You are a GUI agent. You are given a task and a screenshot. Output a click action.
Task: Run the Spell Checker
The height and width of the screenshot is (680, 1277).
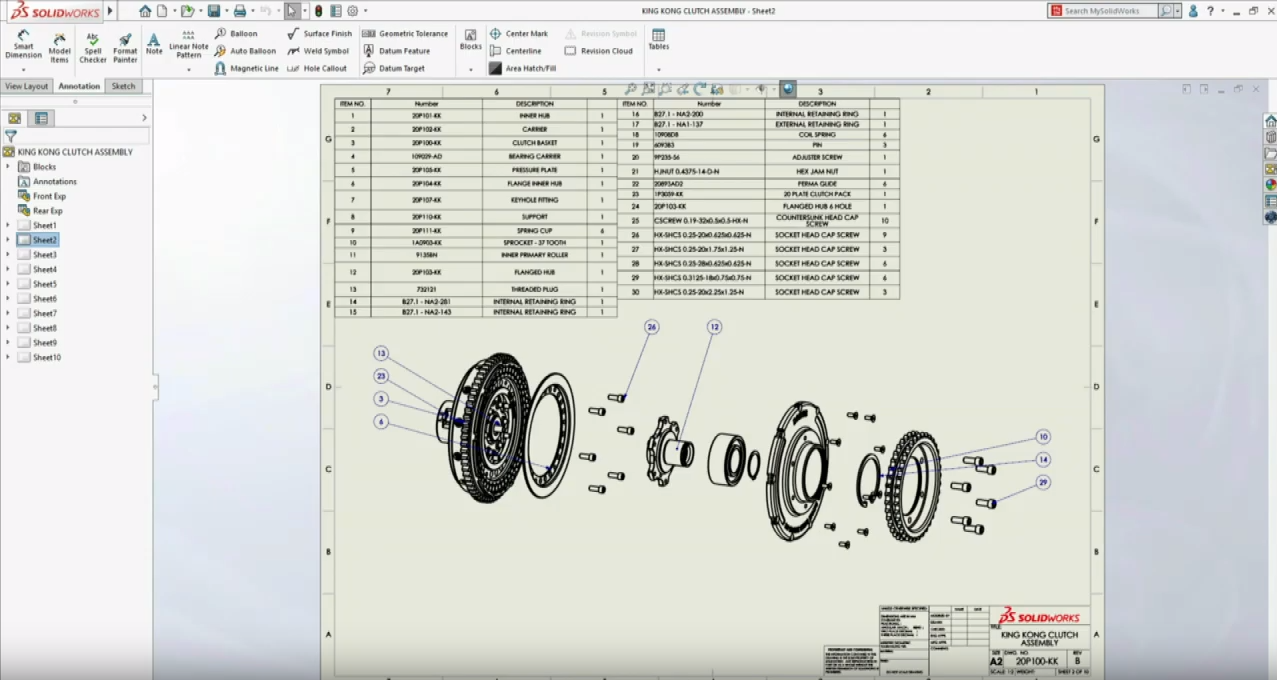[x=92, y=47]
